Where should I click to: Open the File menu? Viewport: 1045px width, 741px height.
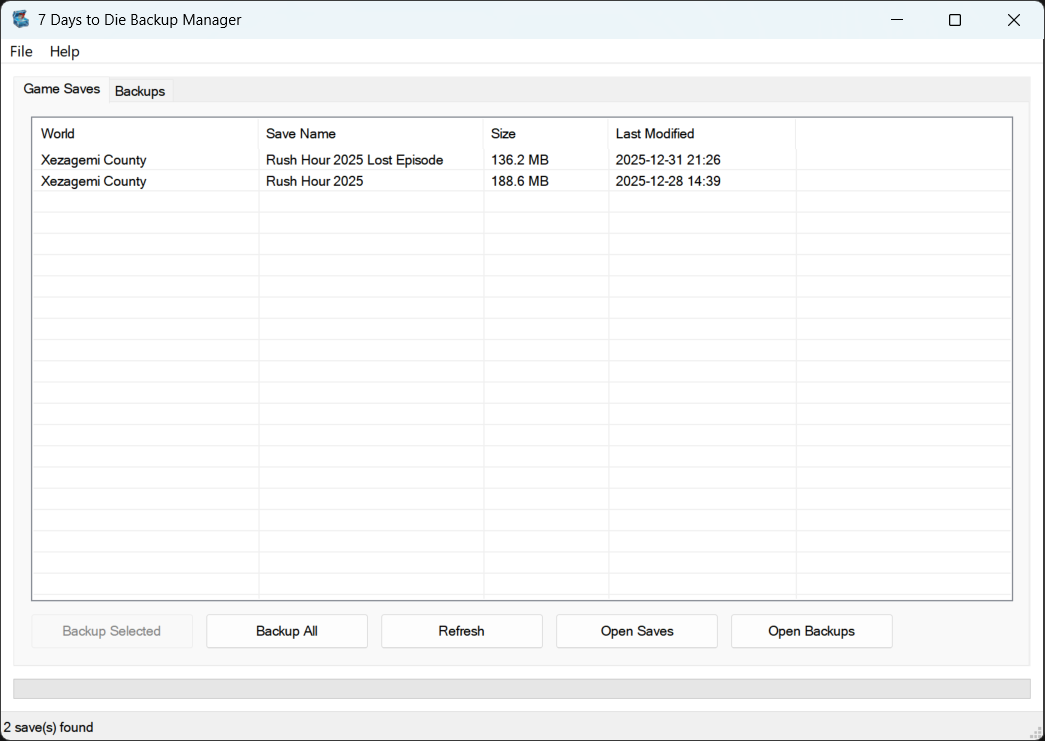[x=21, y=52]
